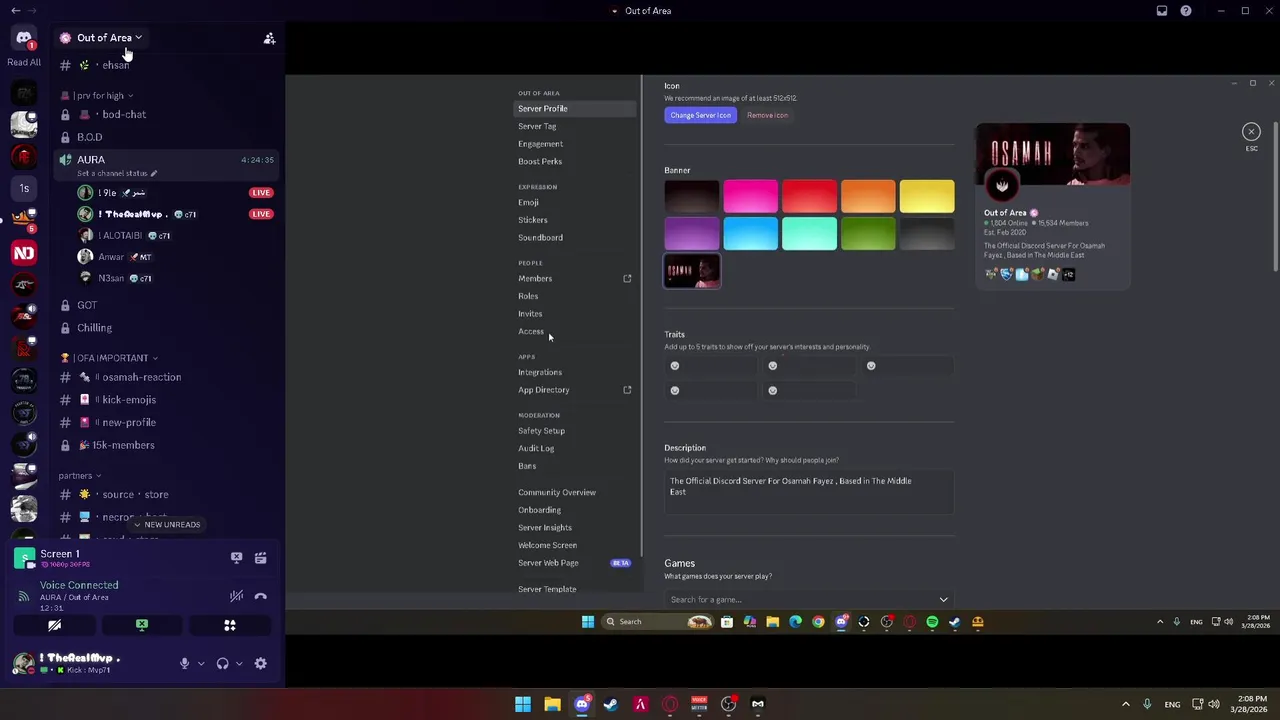This screenshot has width=1280, height=720.
Task: Click the invite people icon beside Out of Area
Action: point(269,38)
